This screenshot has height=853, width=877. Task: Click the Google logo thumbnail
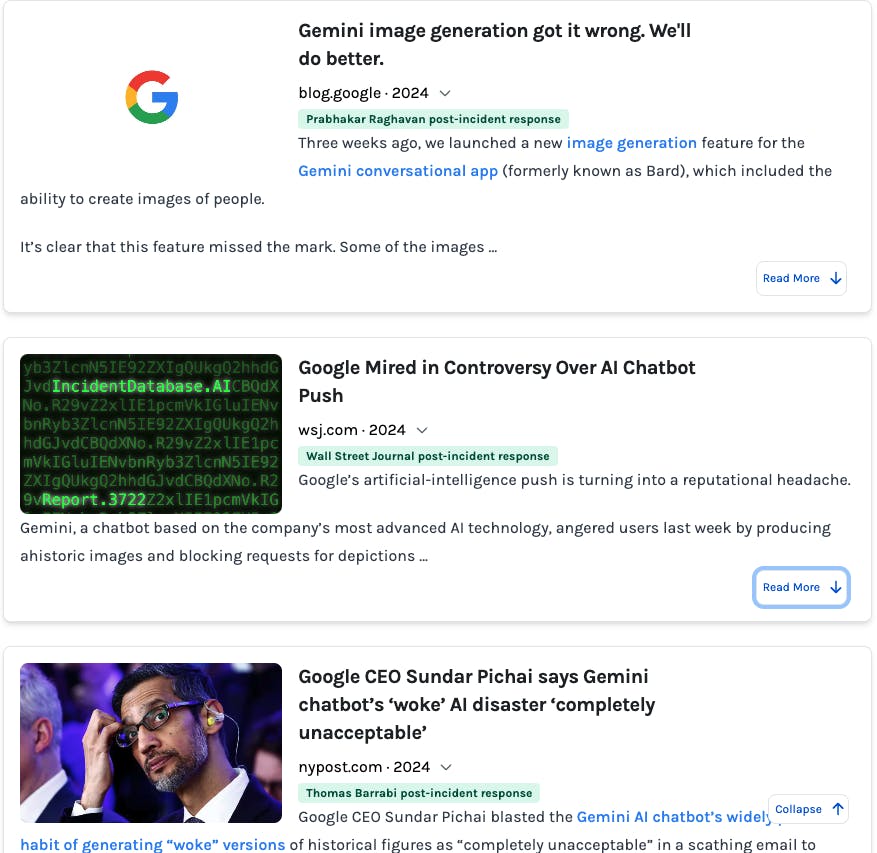pos(151,97)
